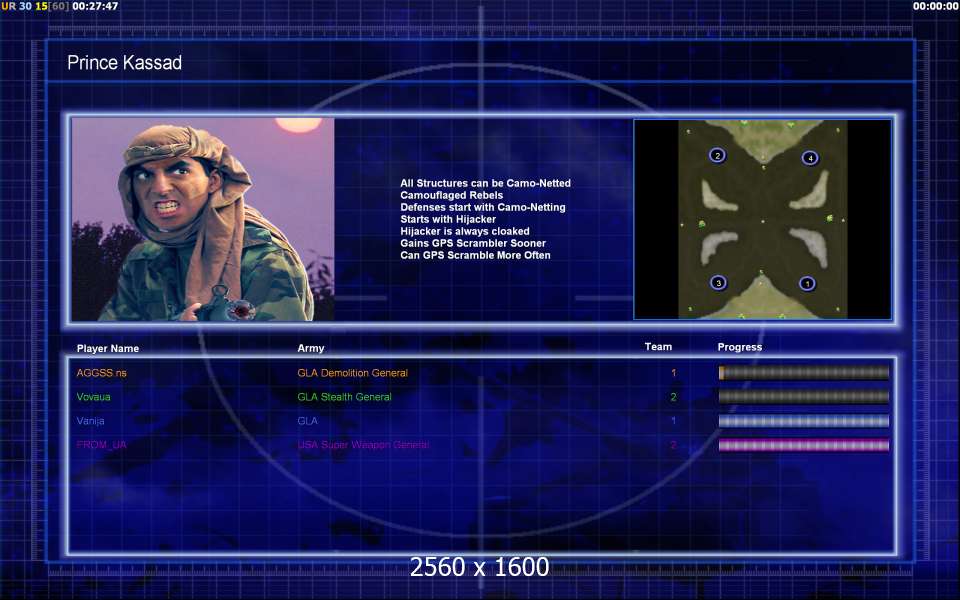Click start position marker 2 on minimap
This screenshot has width=960, height=600.
718,155
